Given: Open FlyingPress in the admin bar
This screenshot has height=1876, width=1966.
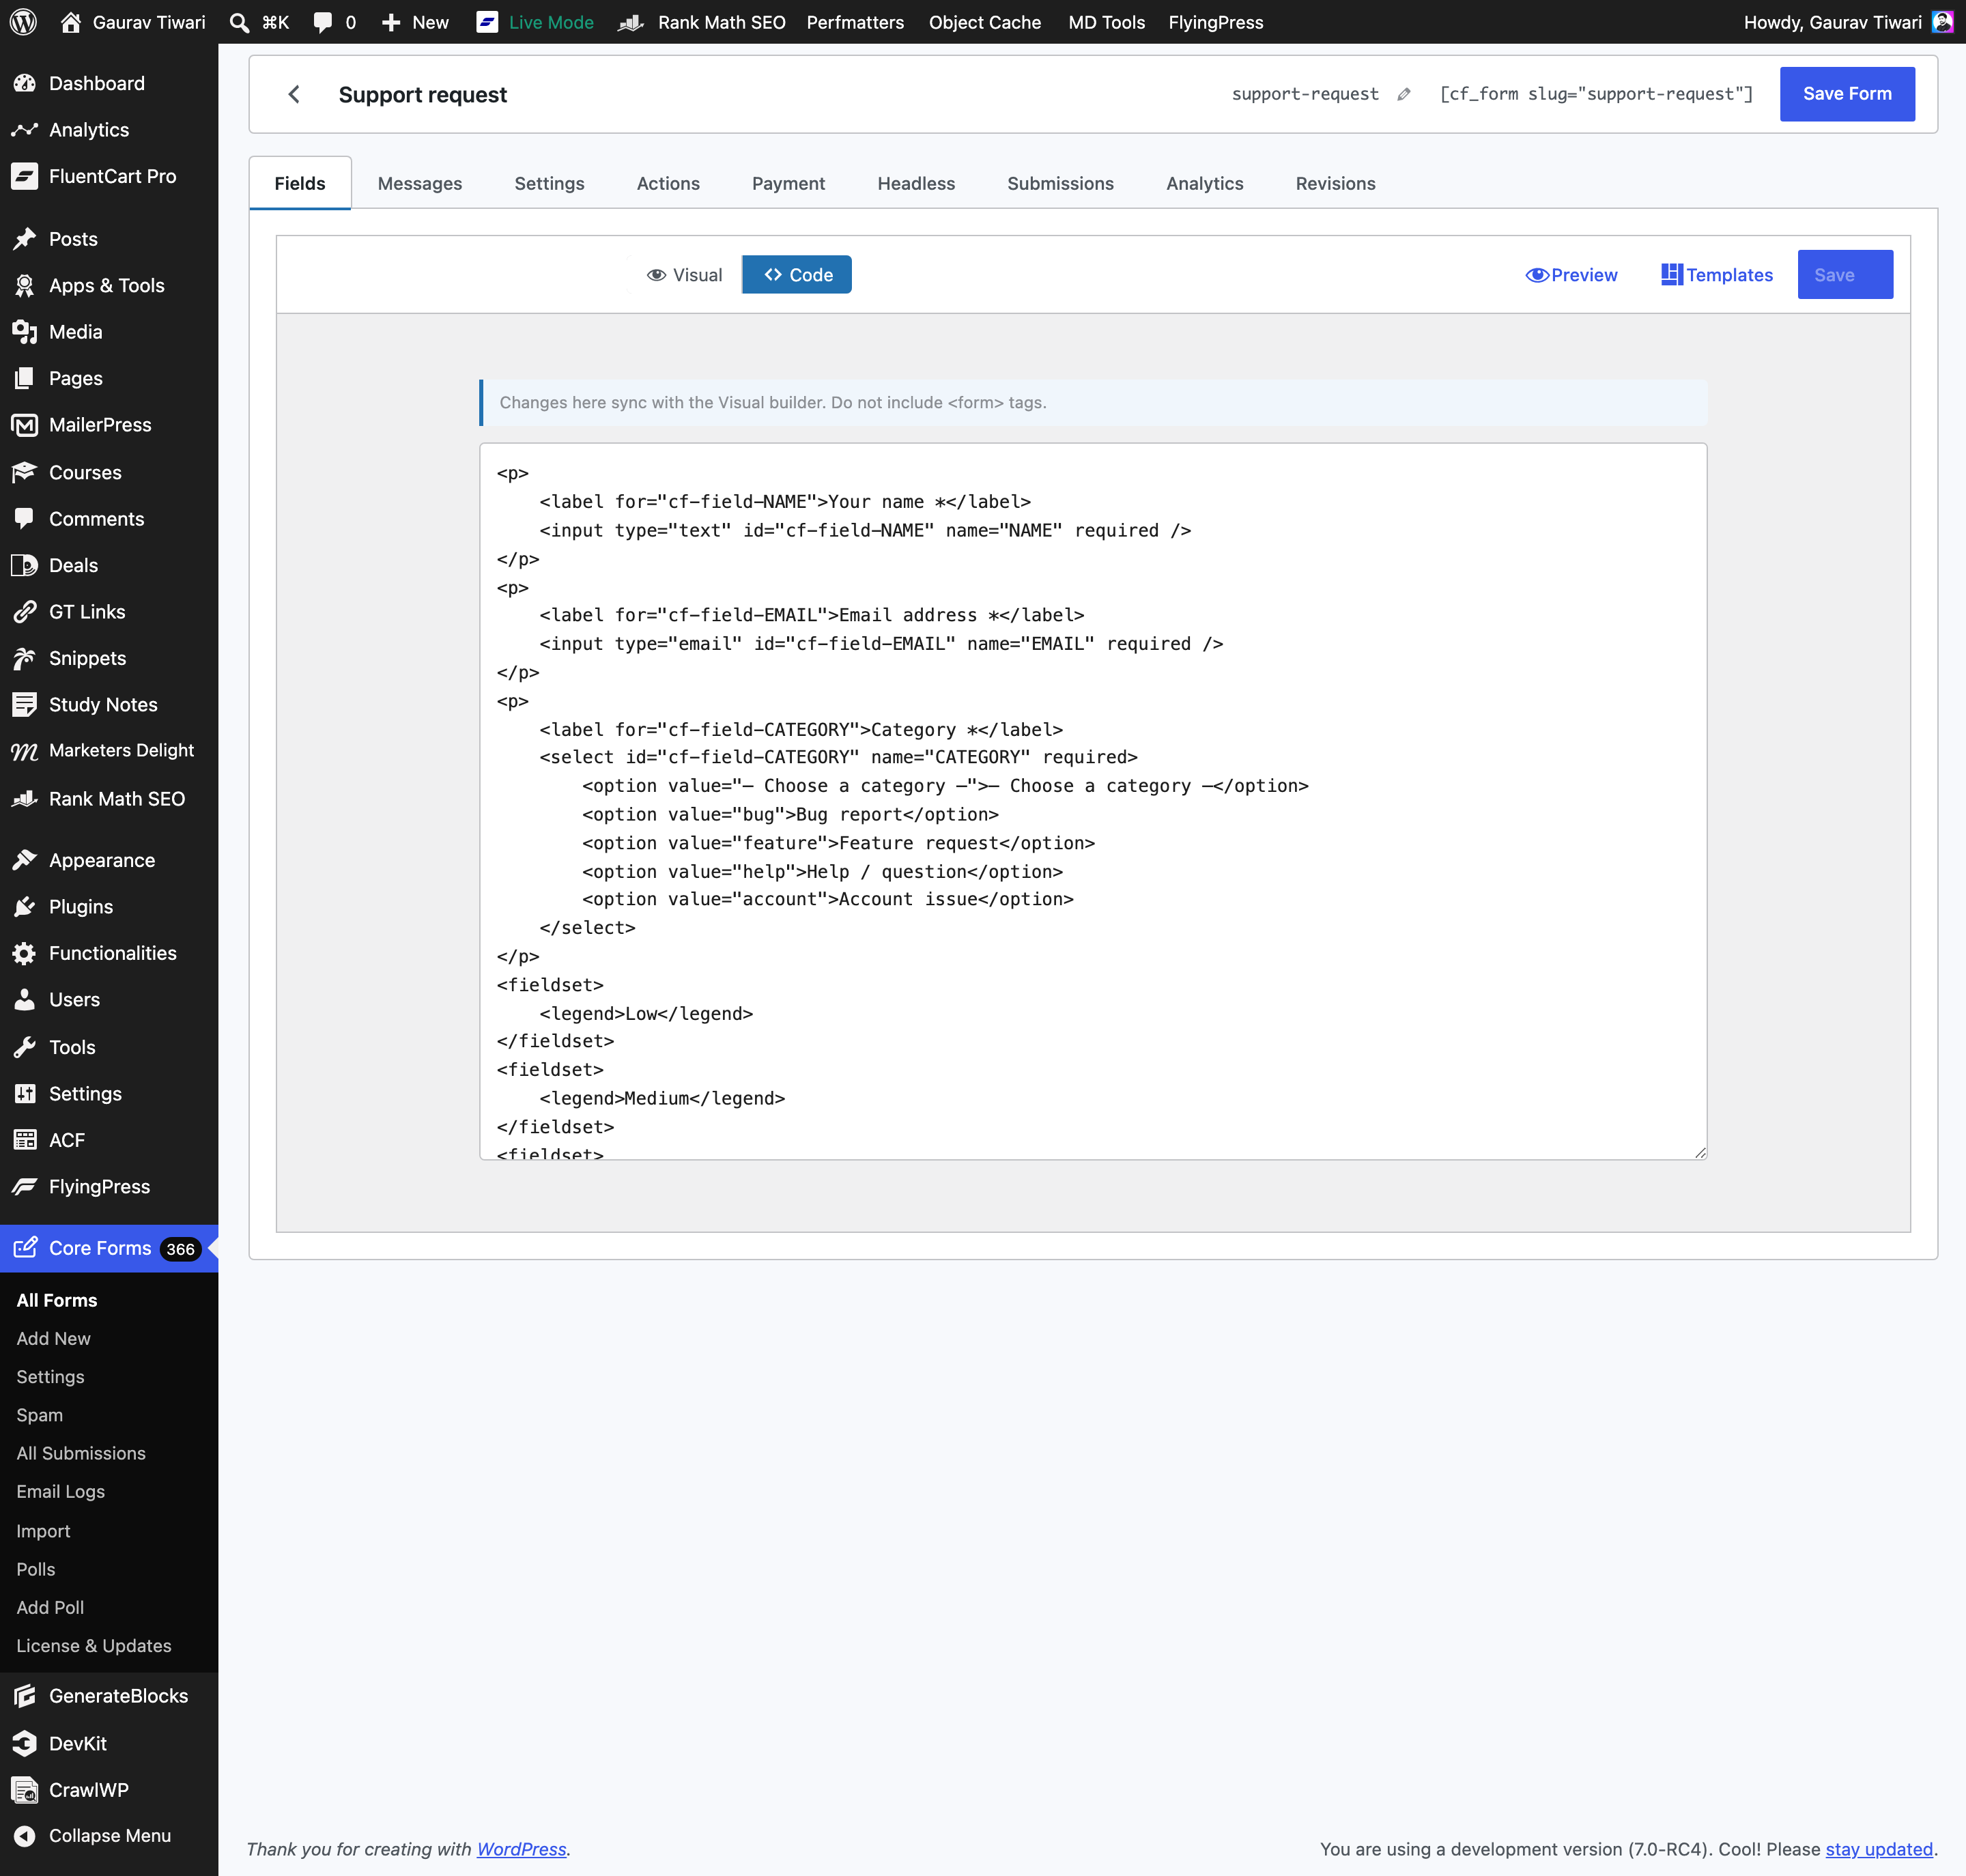Looking at the screenshot, I should click(x=1216, y=22).
